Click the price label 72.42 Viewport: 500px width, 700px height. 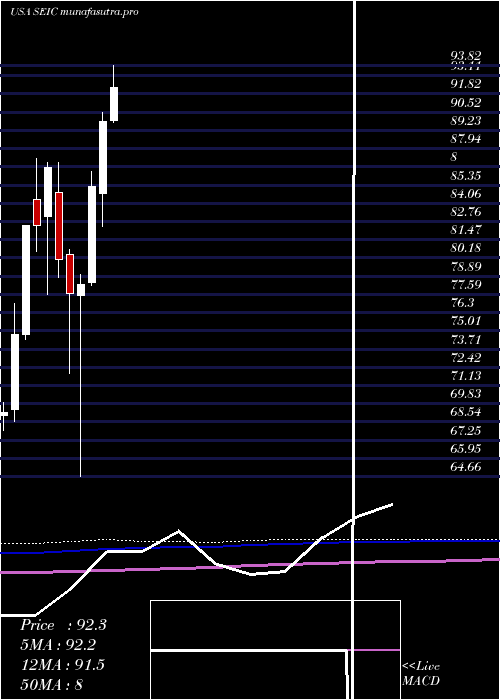[466, 358]
